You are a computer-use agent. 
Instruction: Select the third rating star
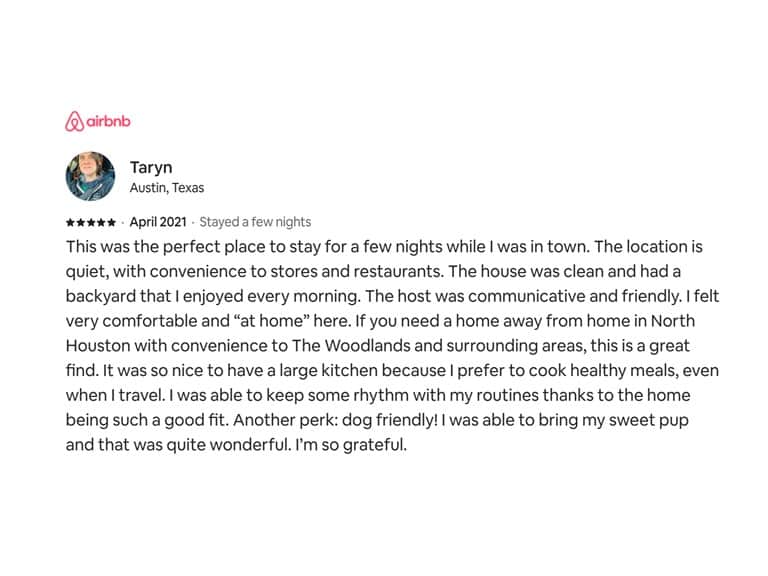click(x=91, y=223)
